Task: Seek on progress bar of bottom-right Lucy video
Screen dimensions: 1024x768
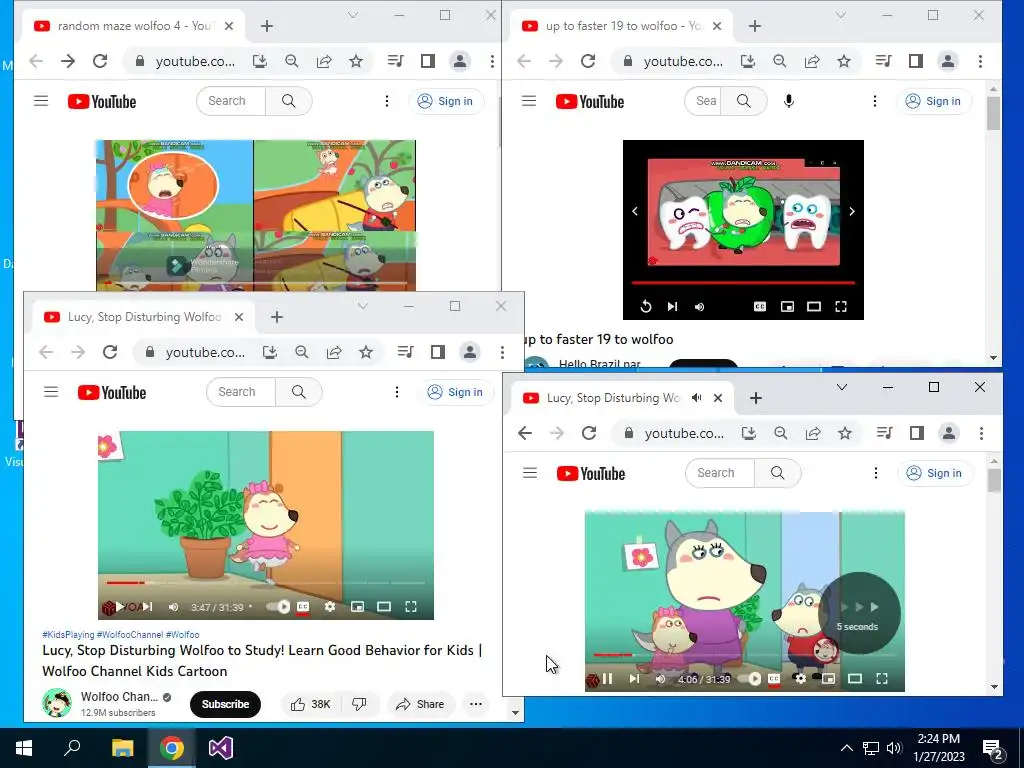Action: (743, 654)
